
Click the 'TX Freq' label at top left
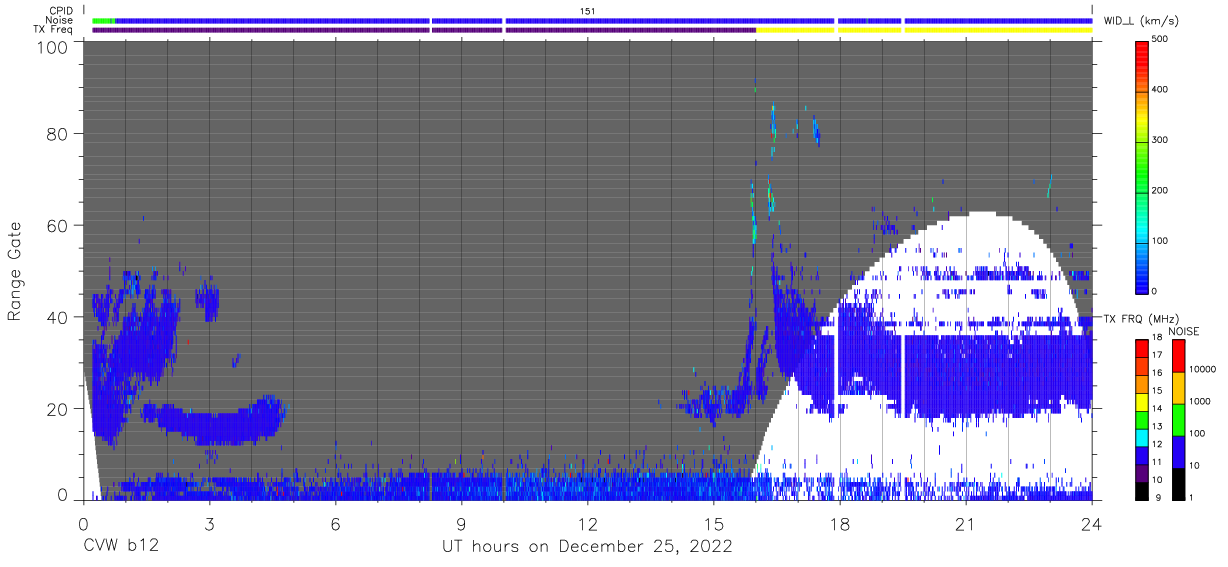(x=55, y=29)
